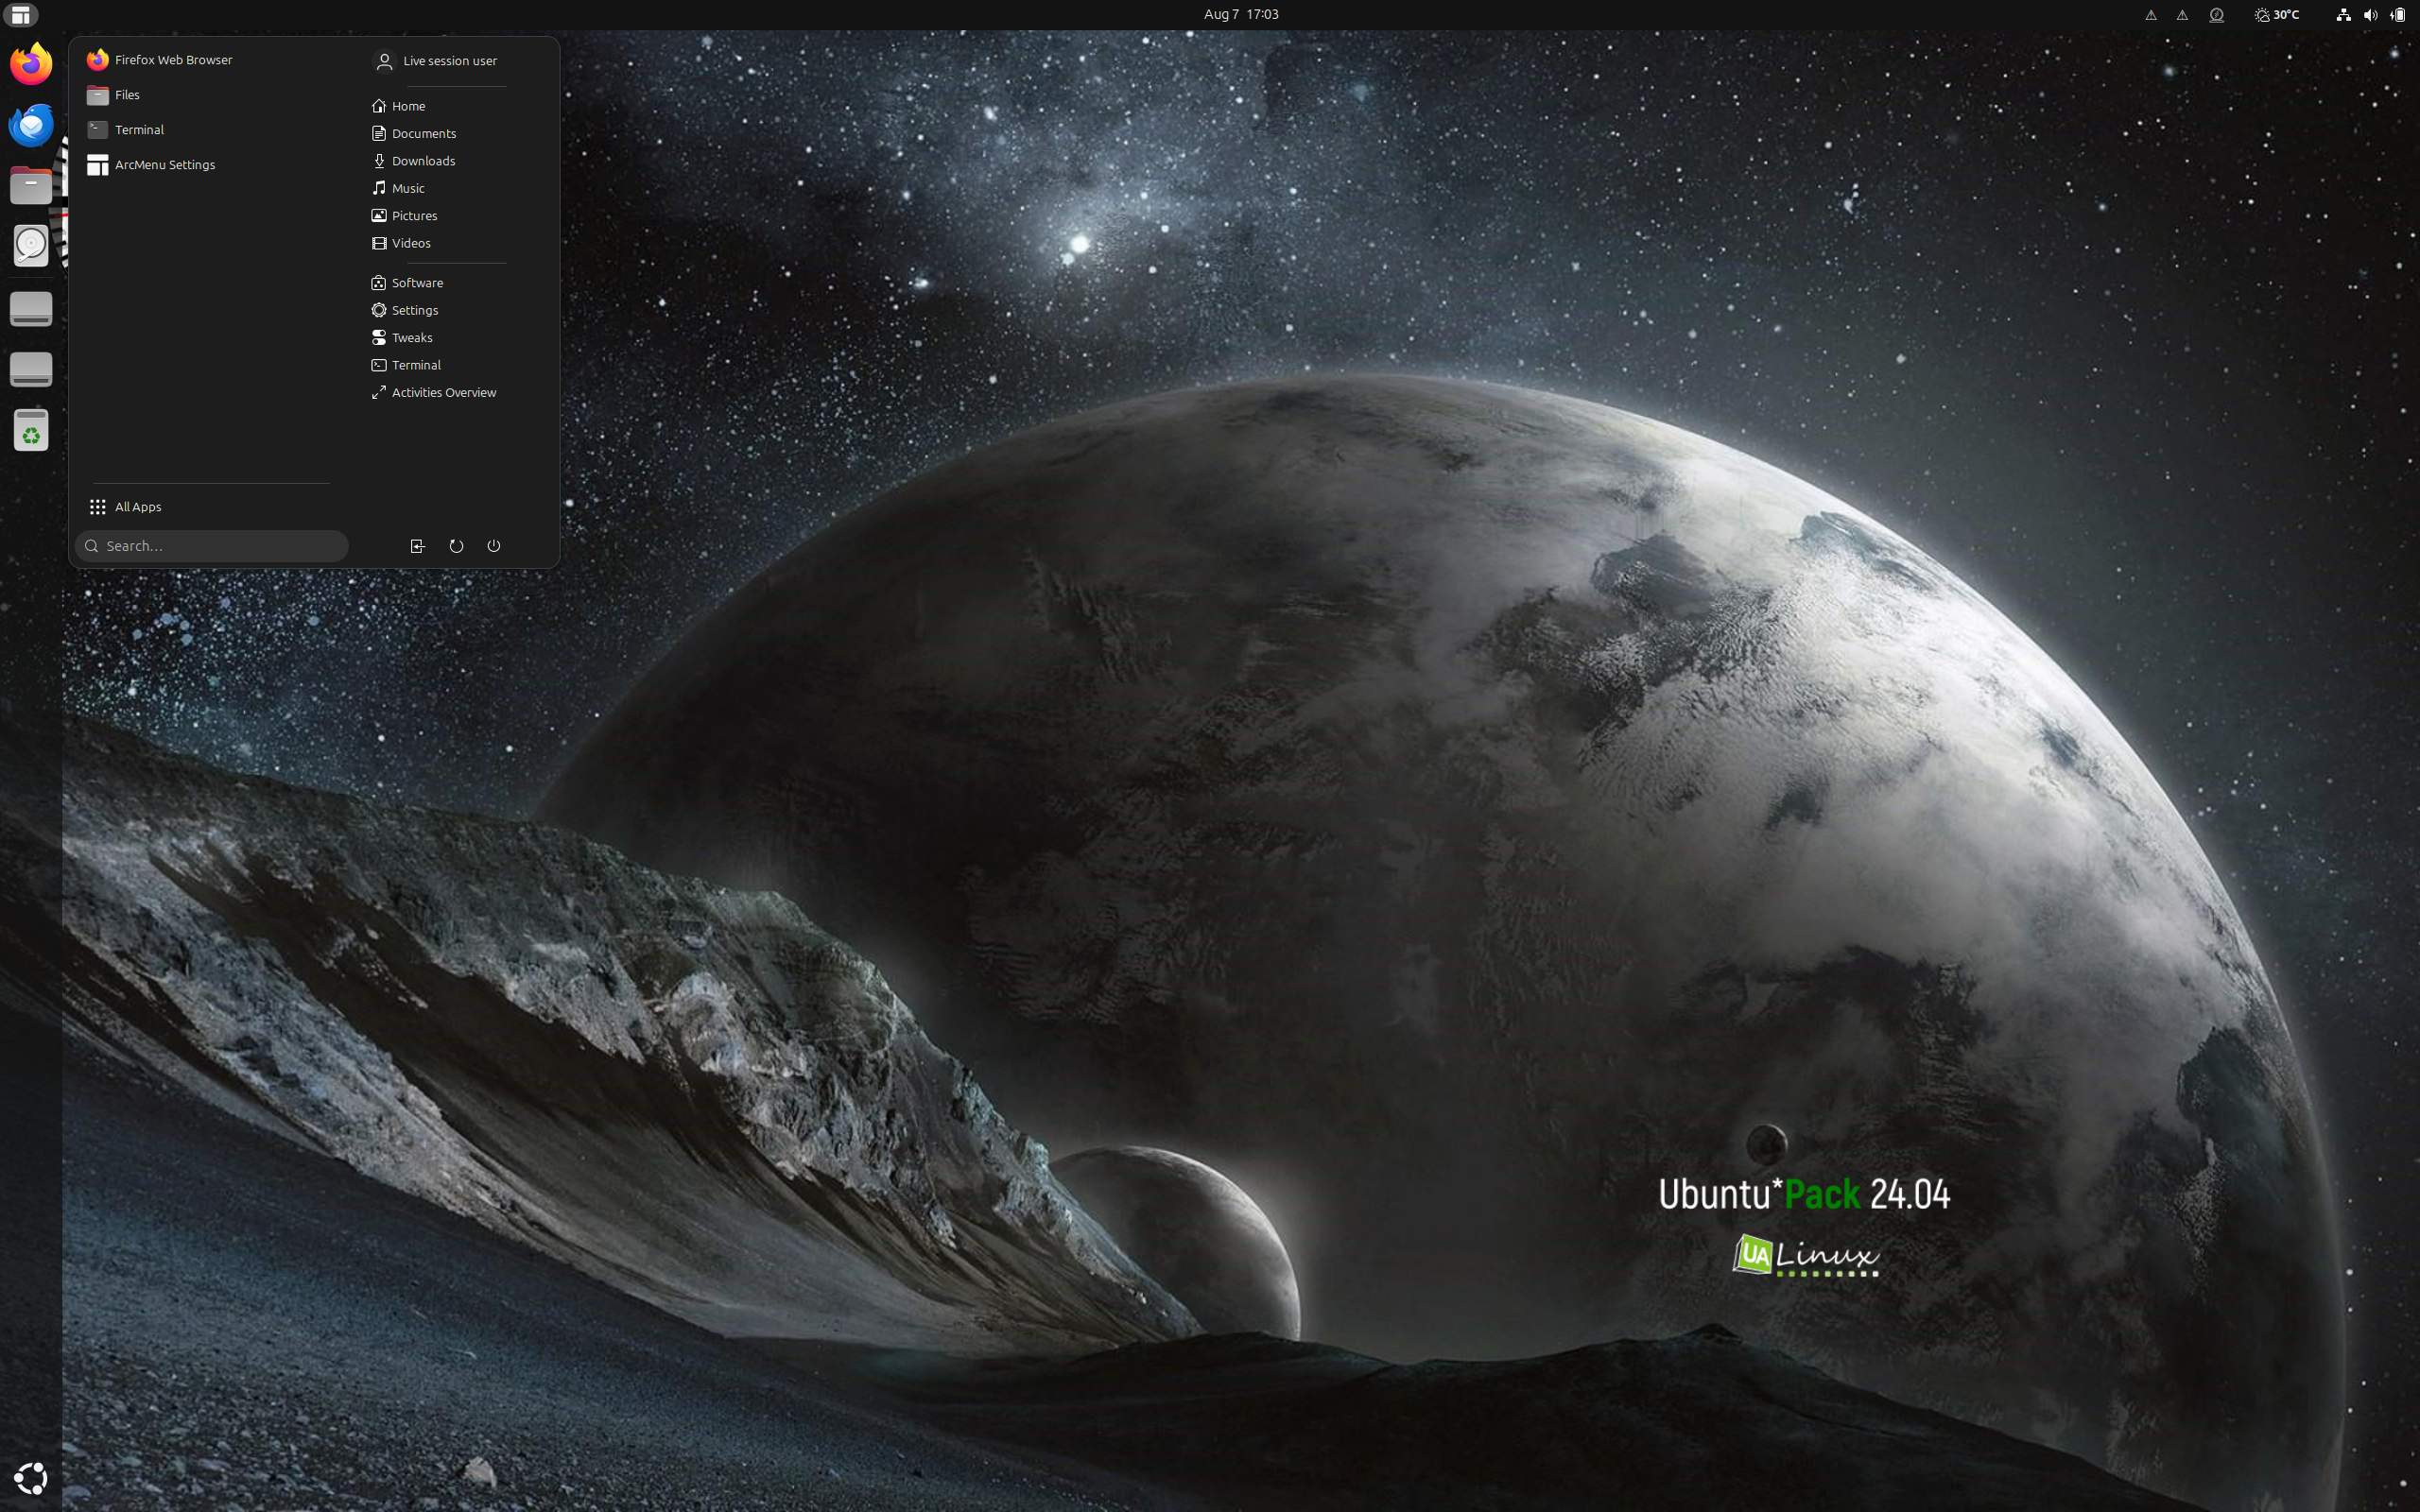2420x1512 pixels.
Task: Open Thunderbird Mail from the dock
Action: coord(31,125)
